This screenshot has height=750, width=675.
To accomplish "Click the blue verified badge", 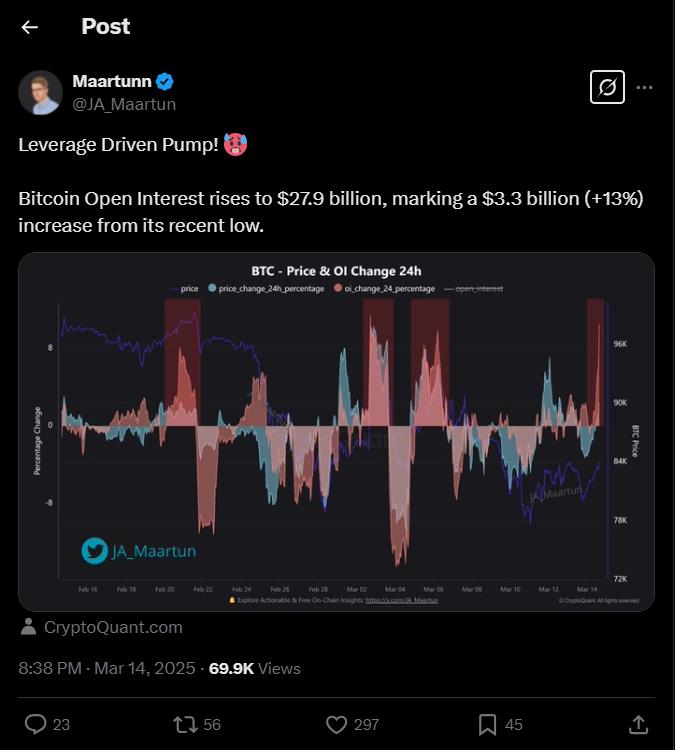I will tap(165, 82).
